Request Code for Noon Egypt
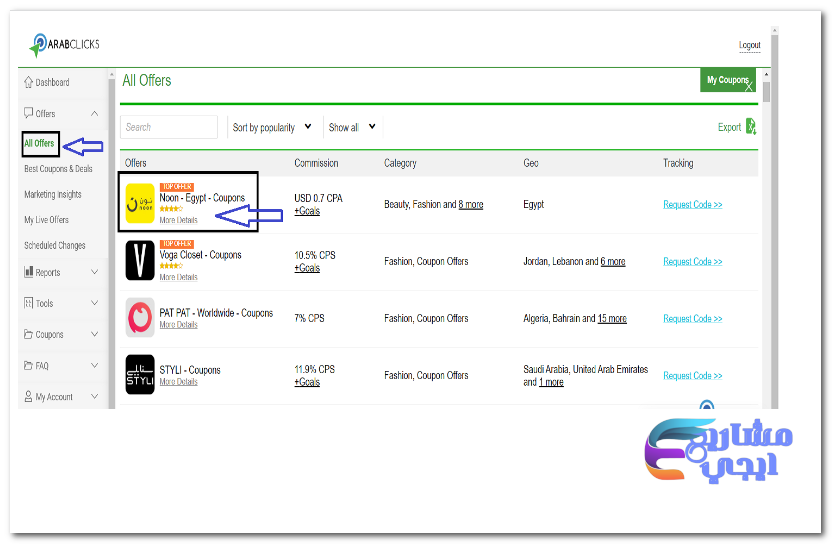The image size is (832, 544). coord(692,204)
